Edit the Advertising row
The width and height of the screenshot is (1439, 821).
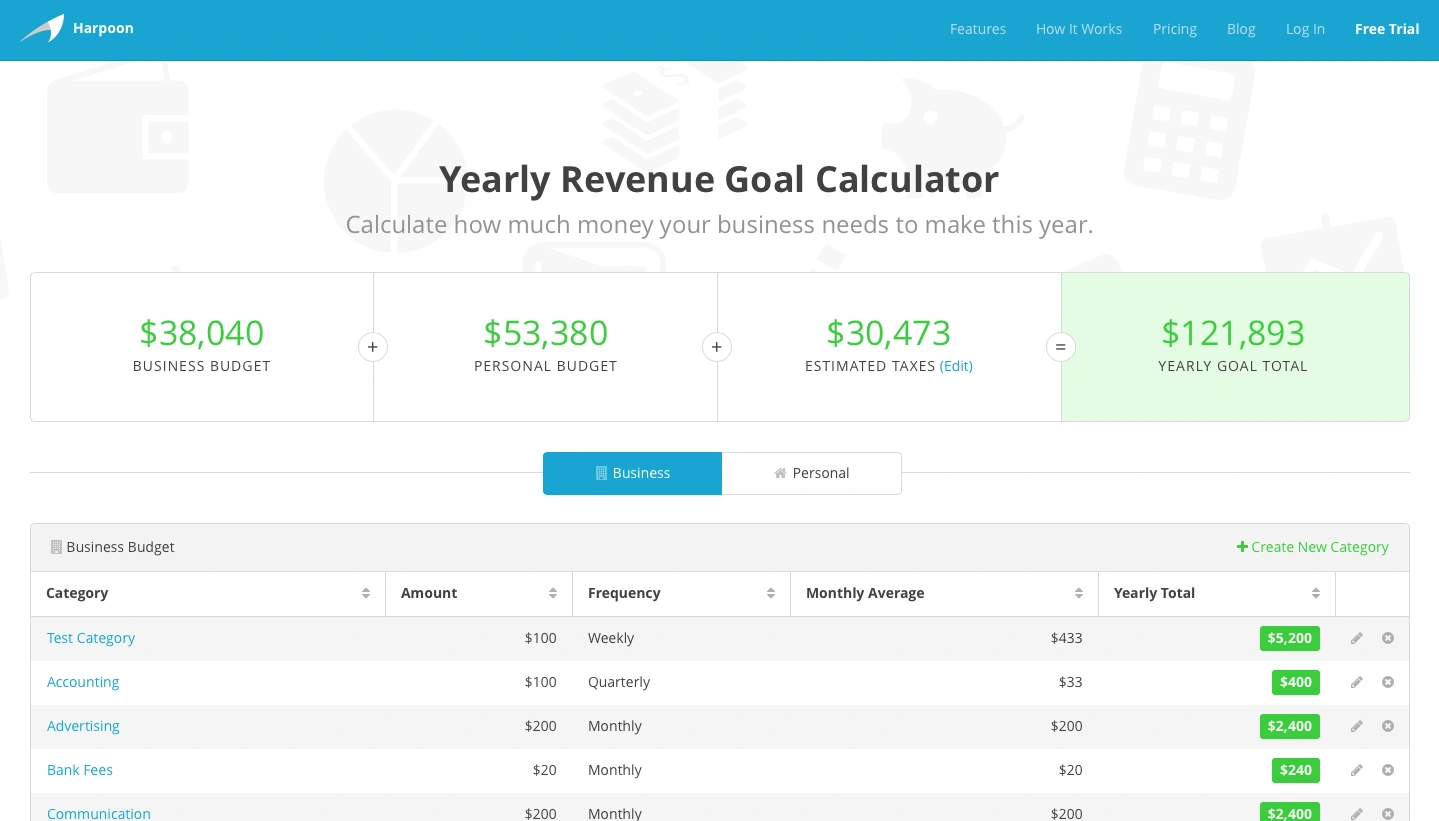click(1357, 726)
